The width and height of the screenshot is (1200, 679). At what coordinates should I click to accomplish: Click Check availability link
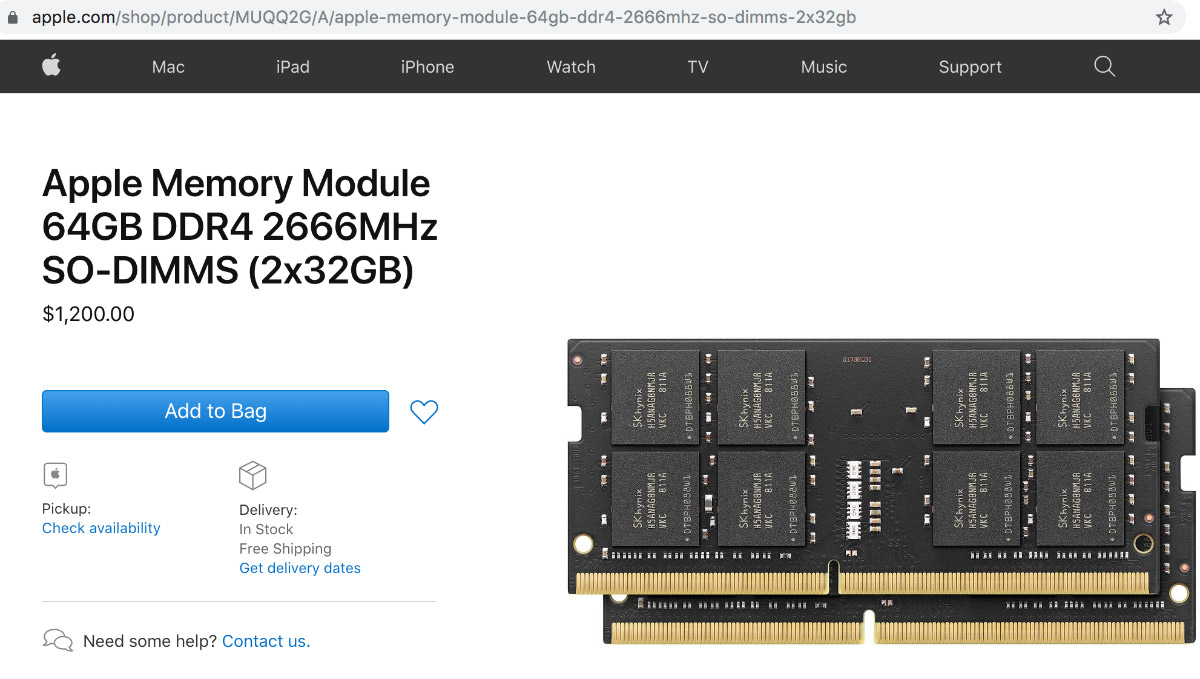click(x=101, y=528)
